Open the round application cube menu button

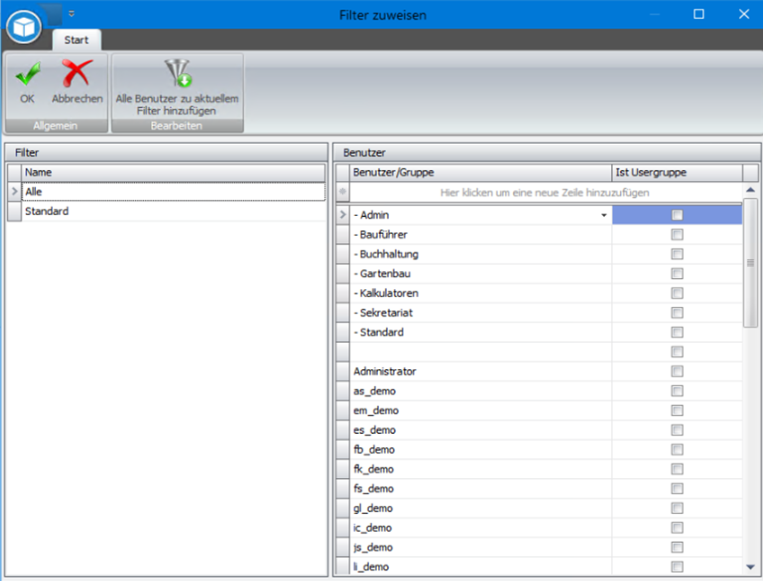(x=24, y=27)
